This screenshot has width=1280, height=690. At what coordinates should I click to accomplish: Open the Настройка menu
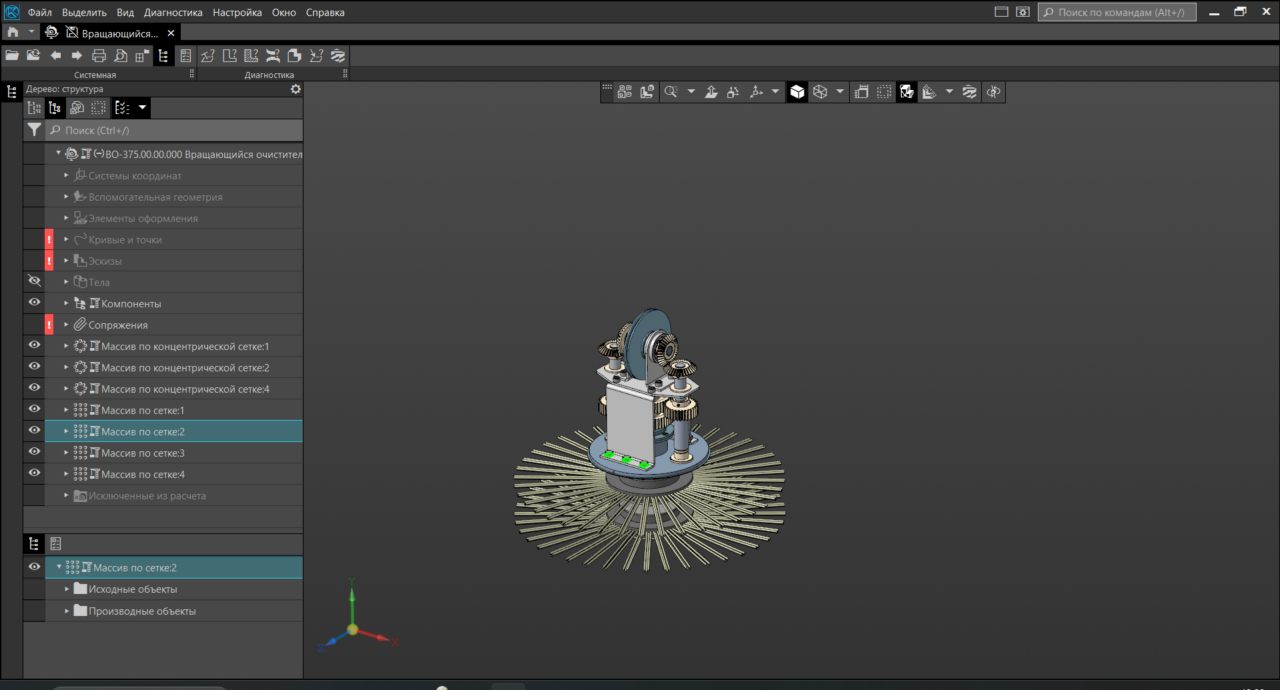[239, 12]
